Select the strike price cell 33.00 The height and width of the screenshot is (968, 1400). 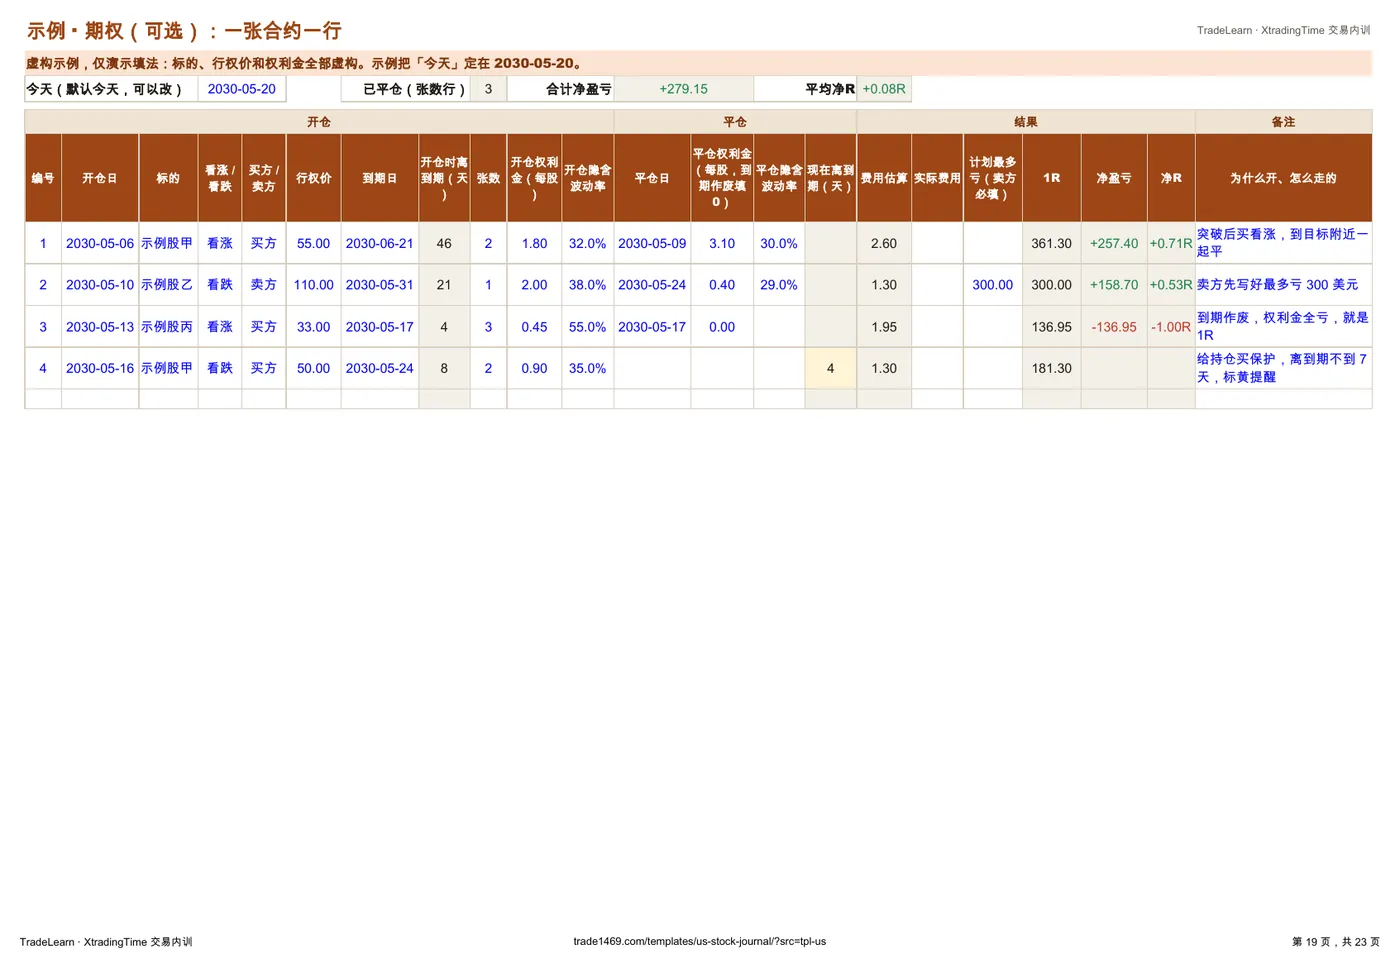[313, 327]
